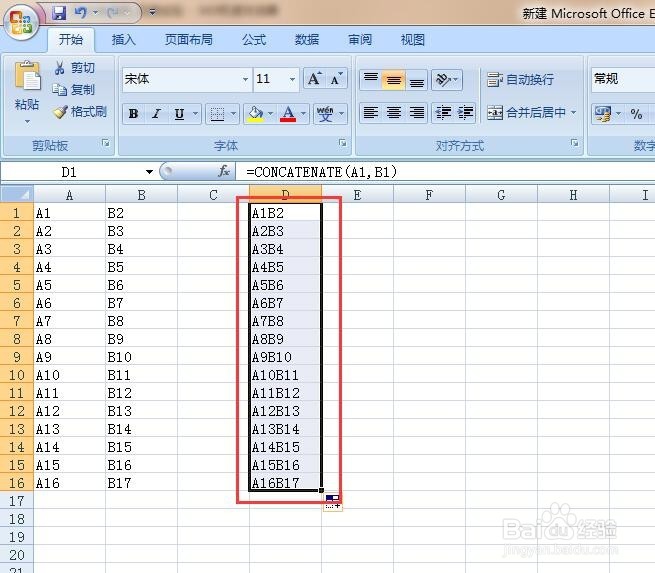Expand paste options arrow under 粘贴

(27, 122)
